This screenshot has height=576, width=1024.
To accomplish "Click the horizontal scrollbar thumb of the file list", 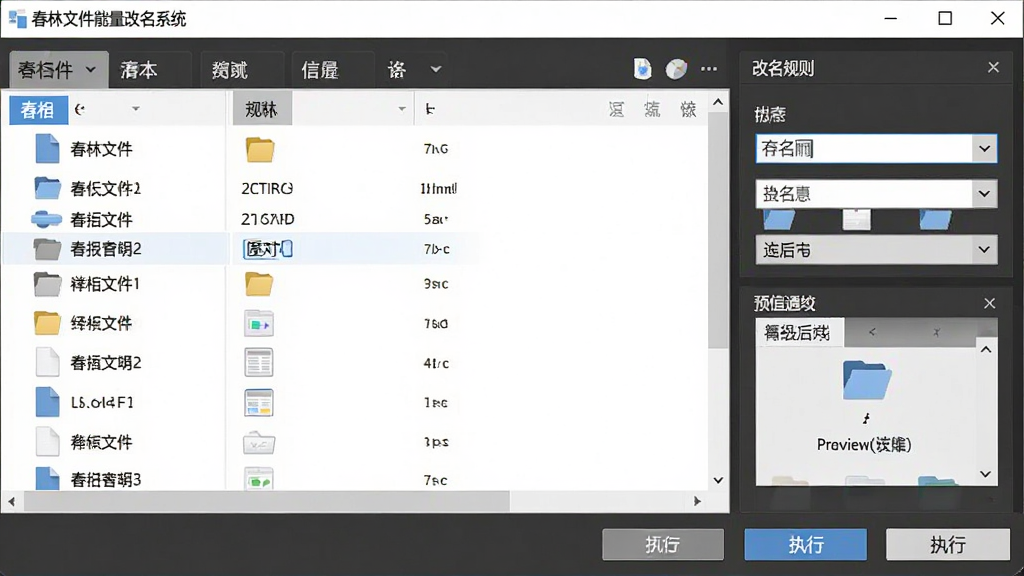I will (x=266, y=502).
